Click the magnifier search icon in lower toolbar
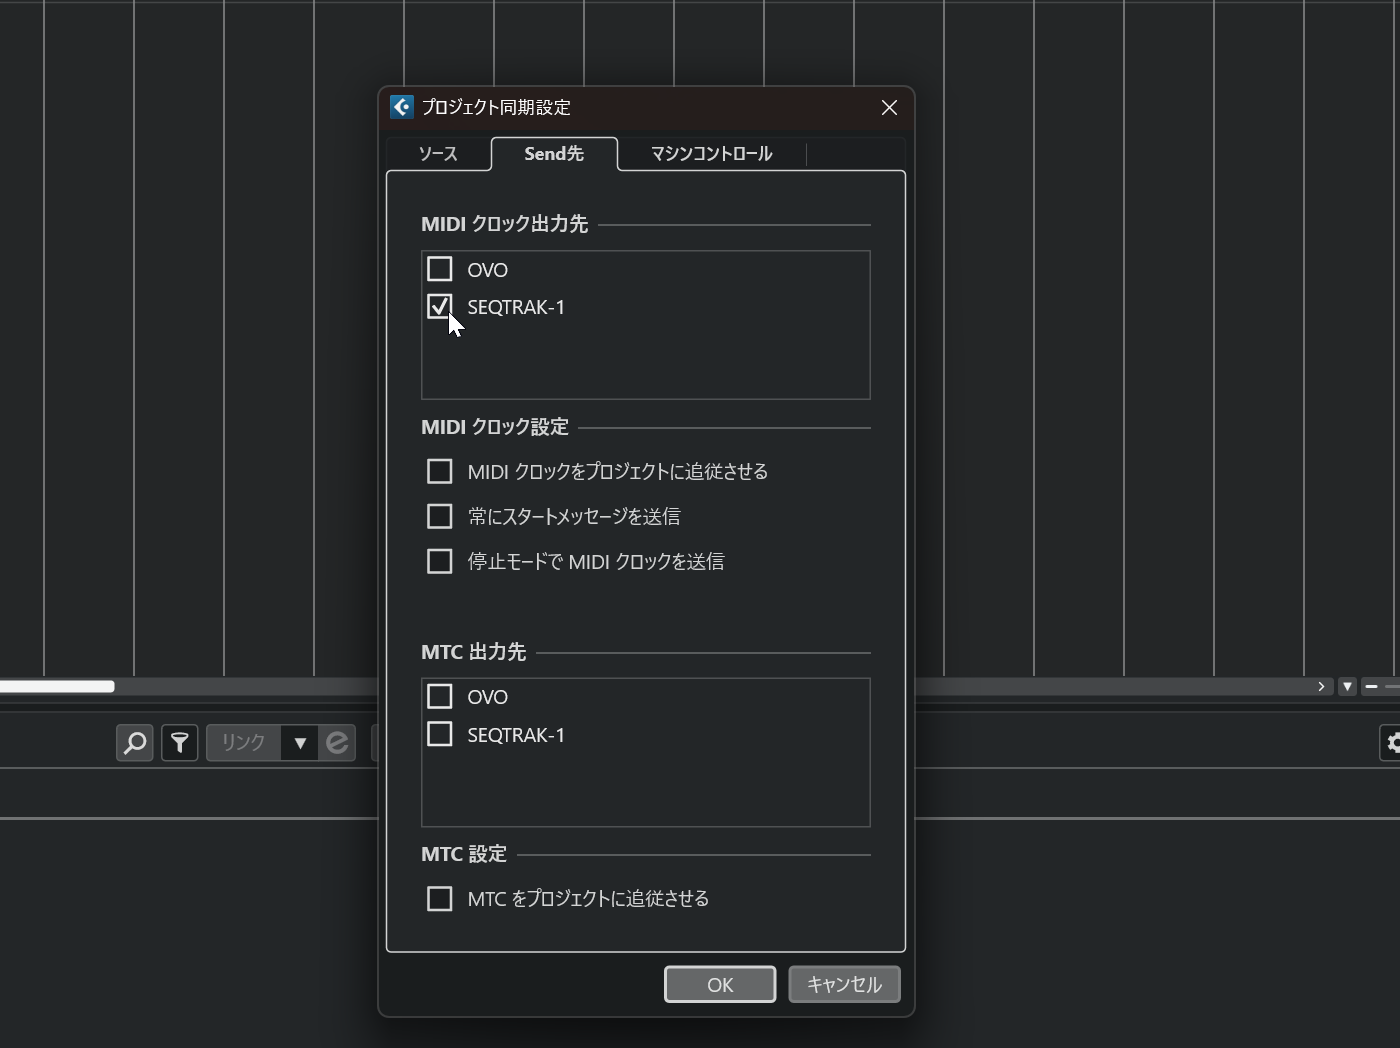Image resolution: width=1400 pixels, height=1048 pixels. (x=135, y=743)
